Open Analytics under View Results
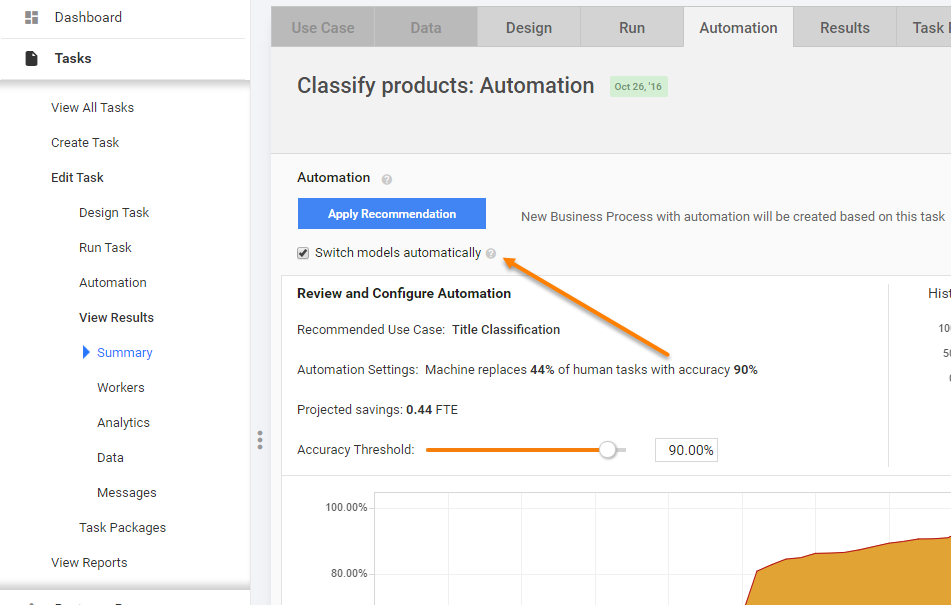This screenshot has width=951, height=605. click(x=123, y=423)
